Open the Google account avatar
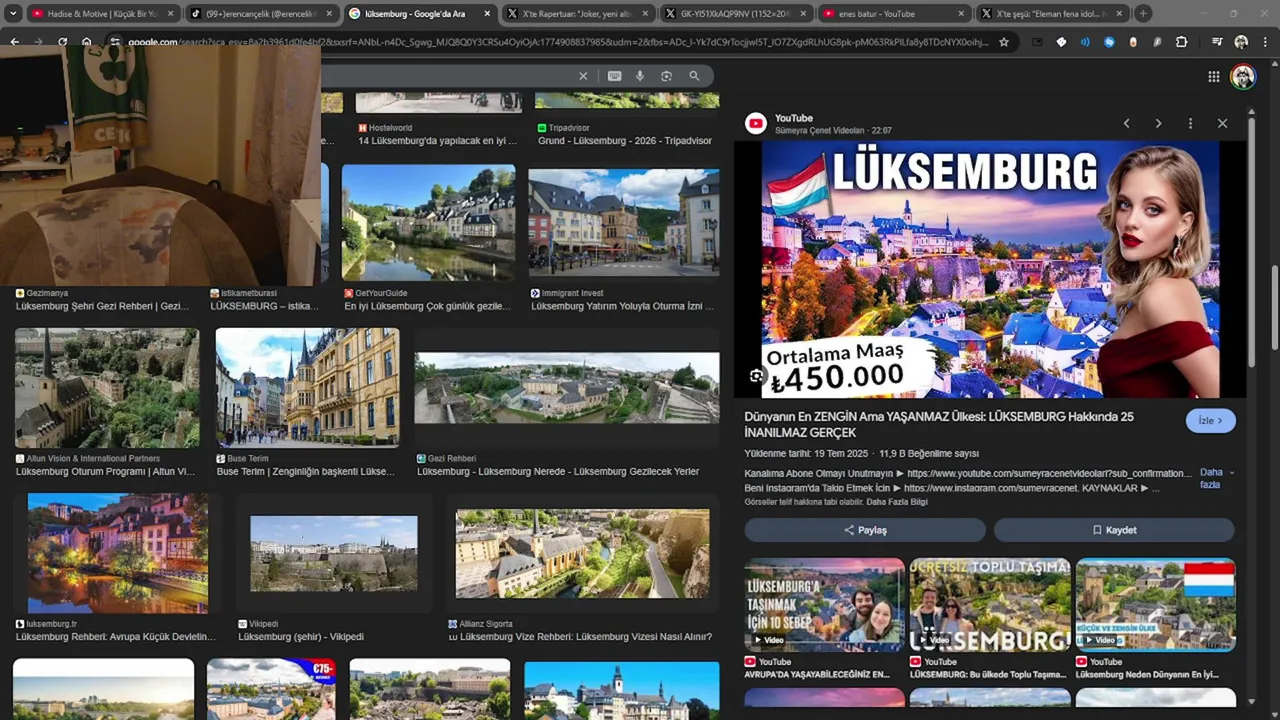This screenshot has height=720, width=1280. coord(1243,77)
